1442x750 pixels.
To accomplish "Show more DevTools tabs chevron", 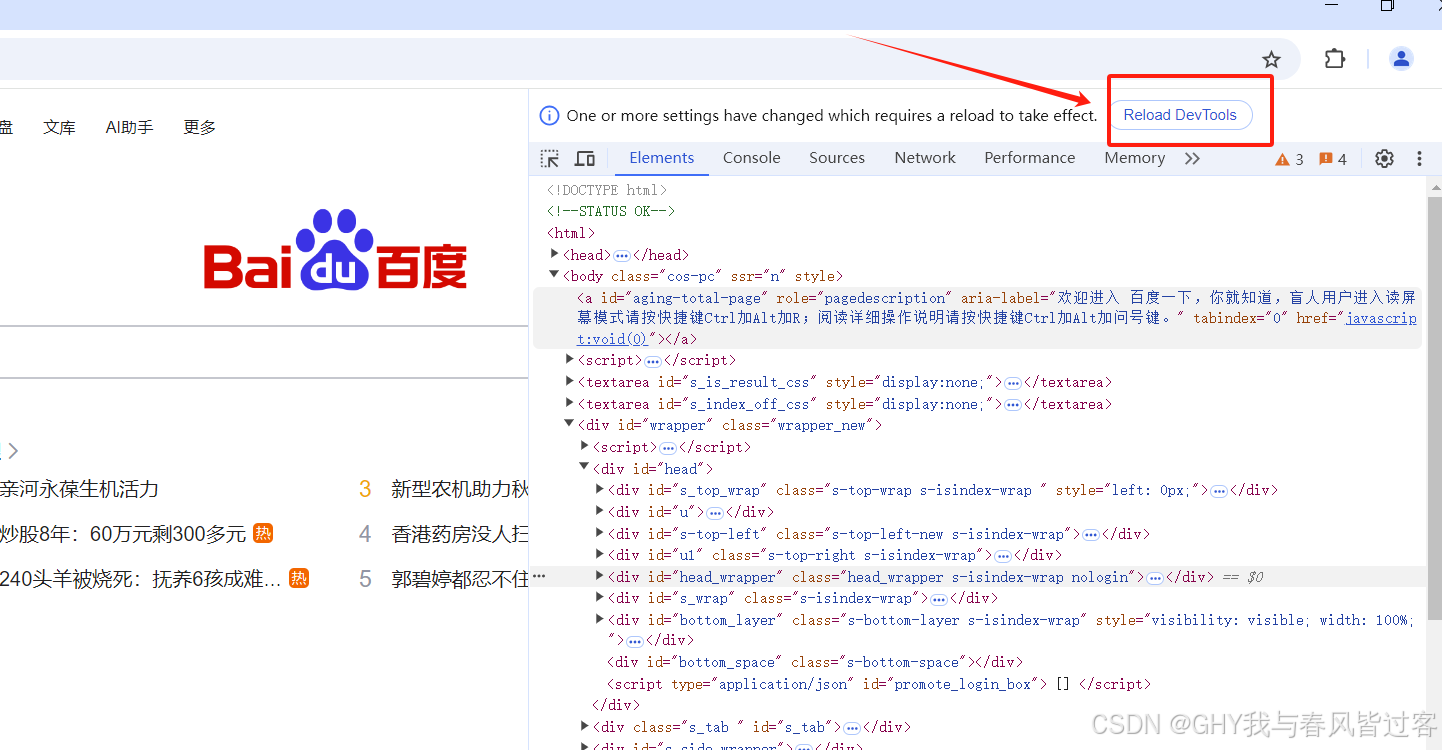I will [1192, 158].
